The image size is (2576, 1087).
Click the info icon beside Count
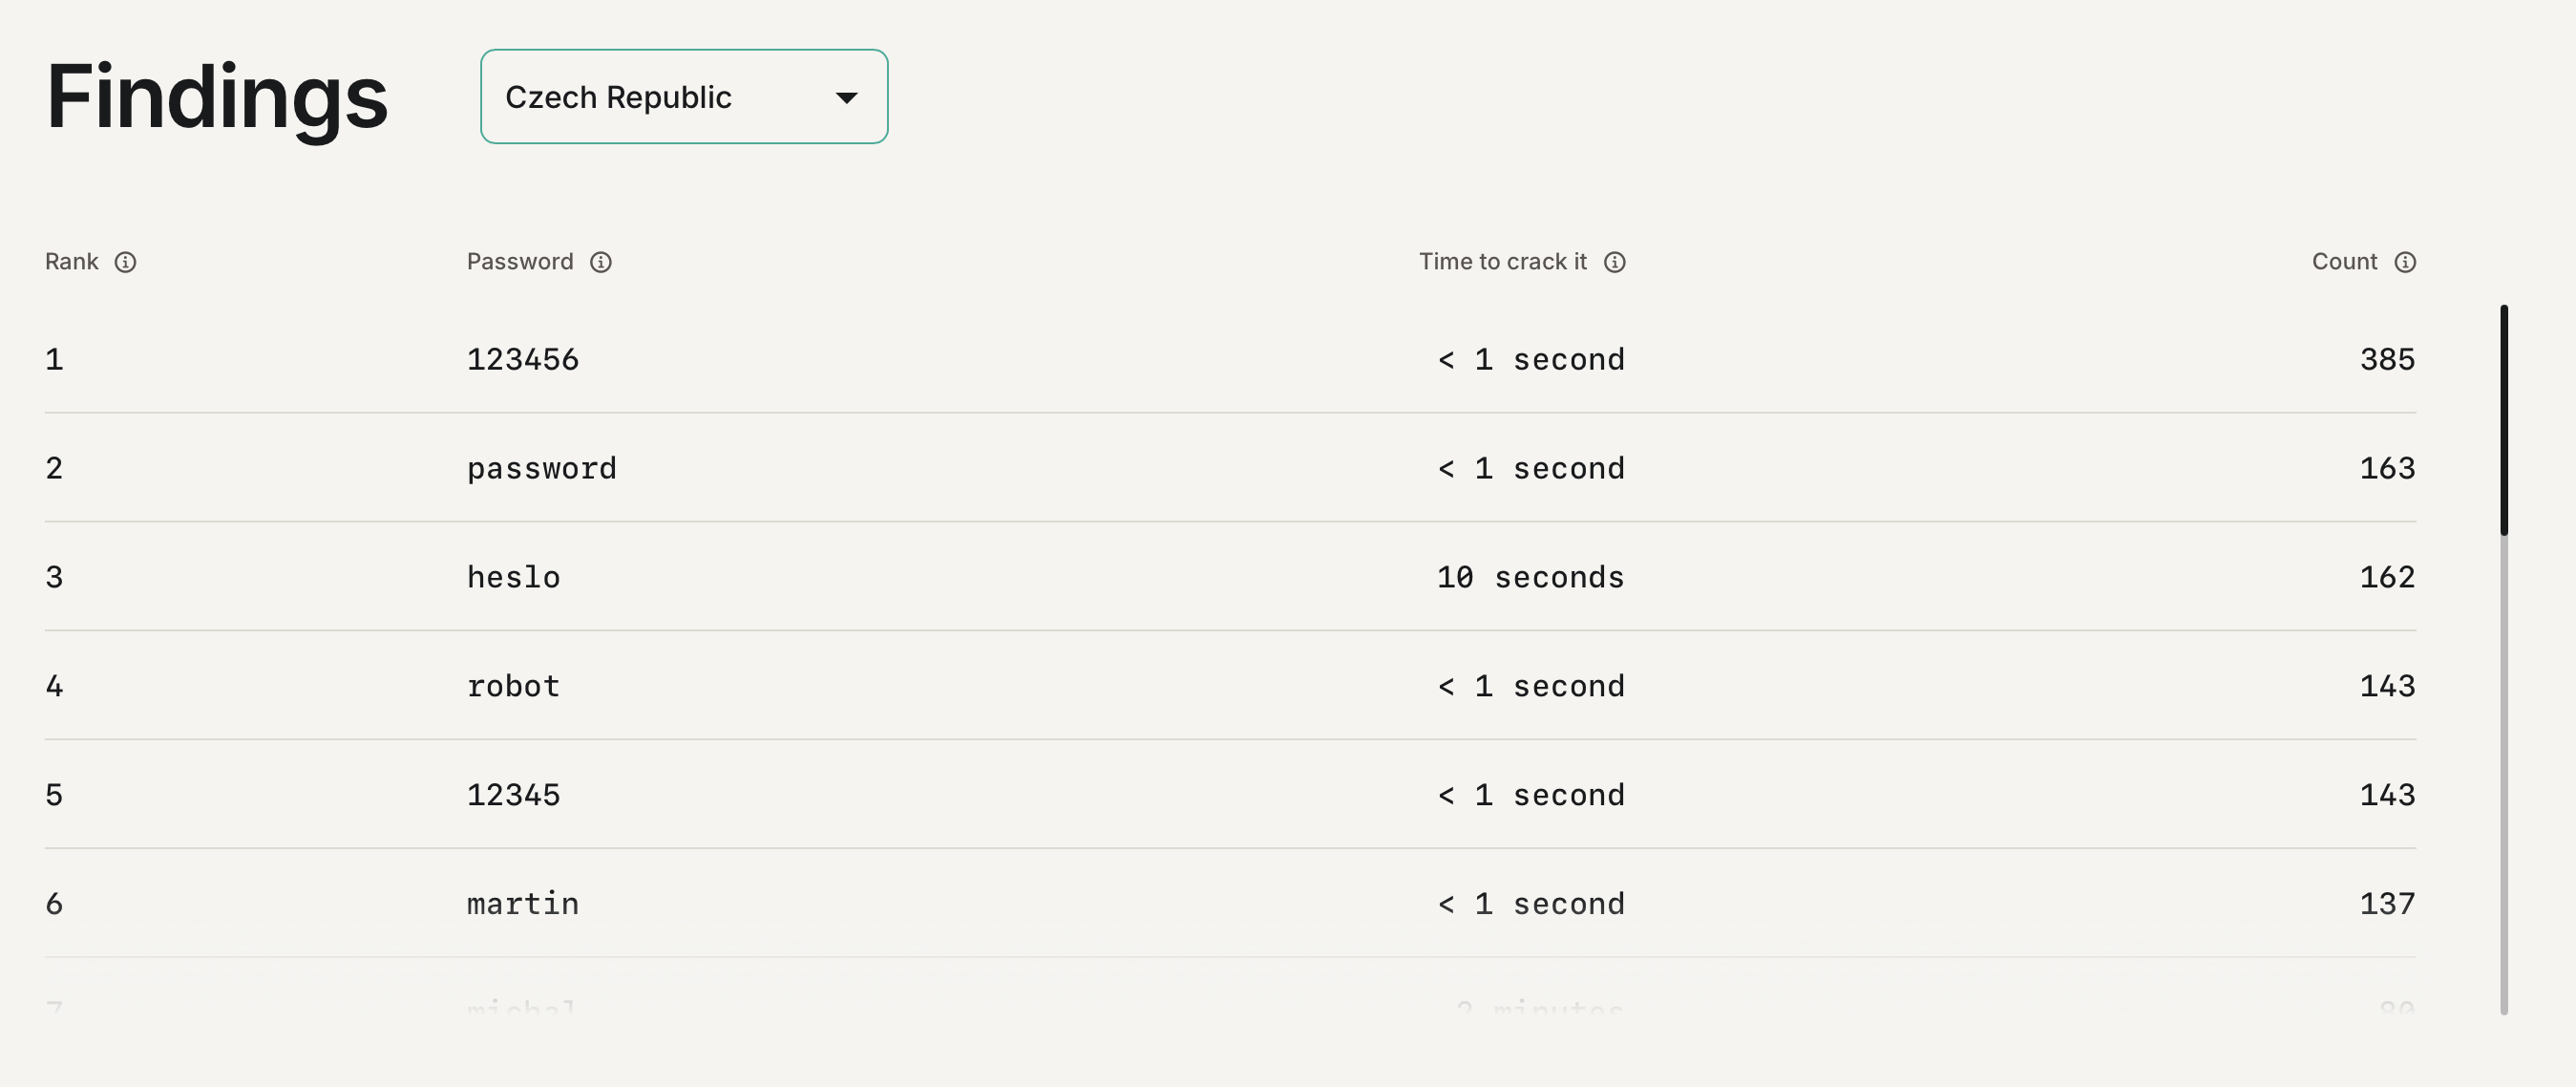tap(2405, 262)
